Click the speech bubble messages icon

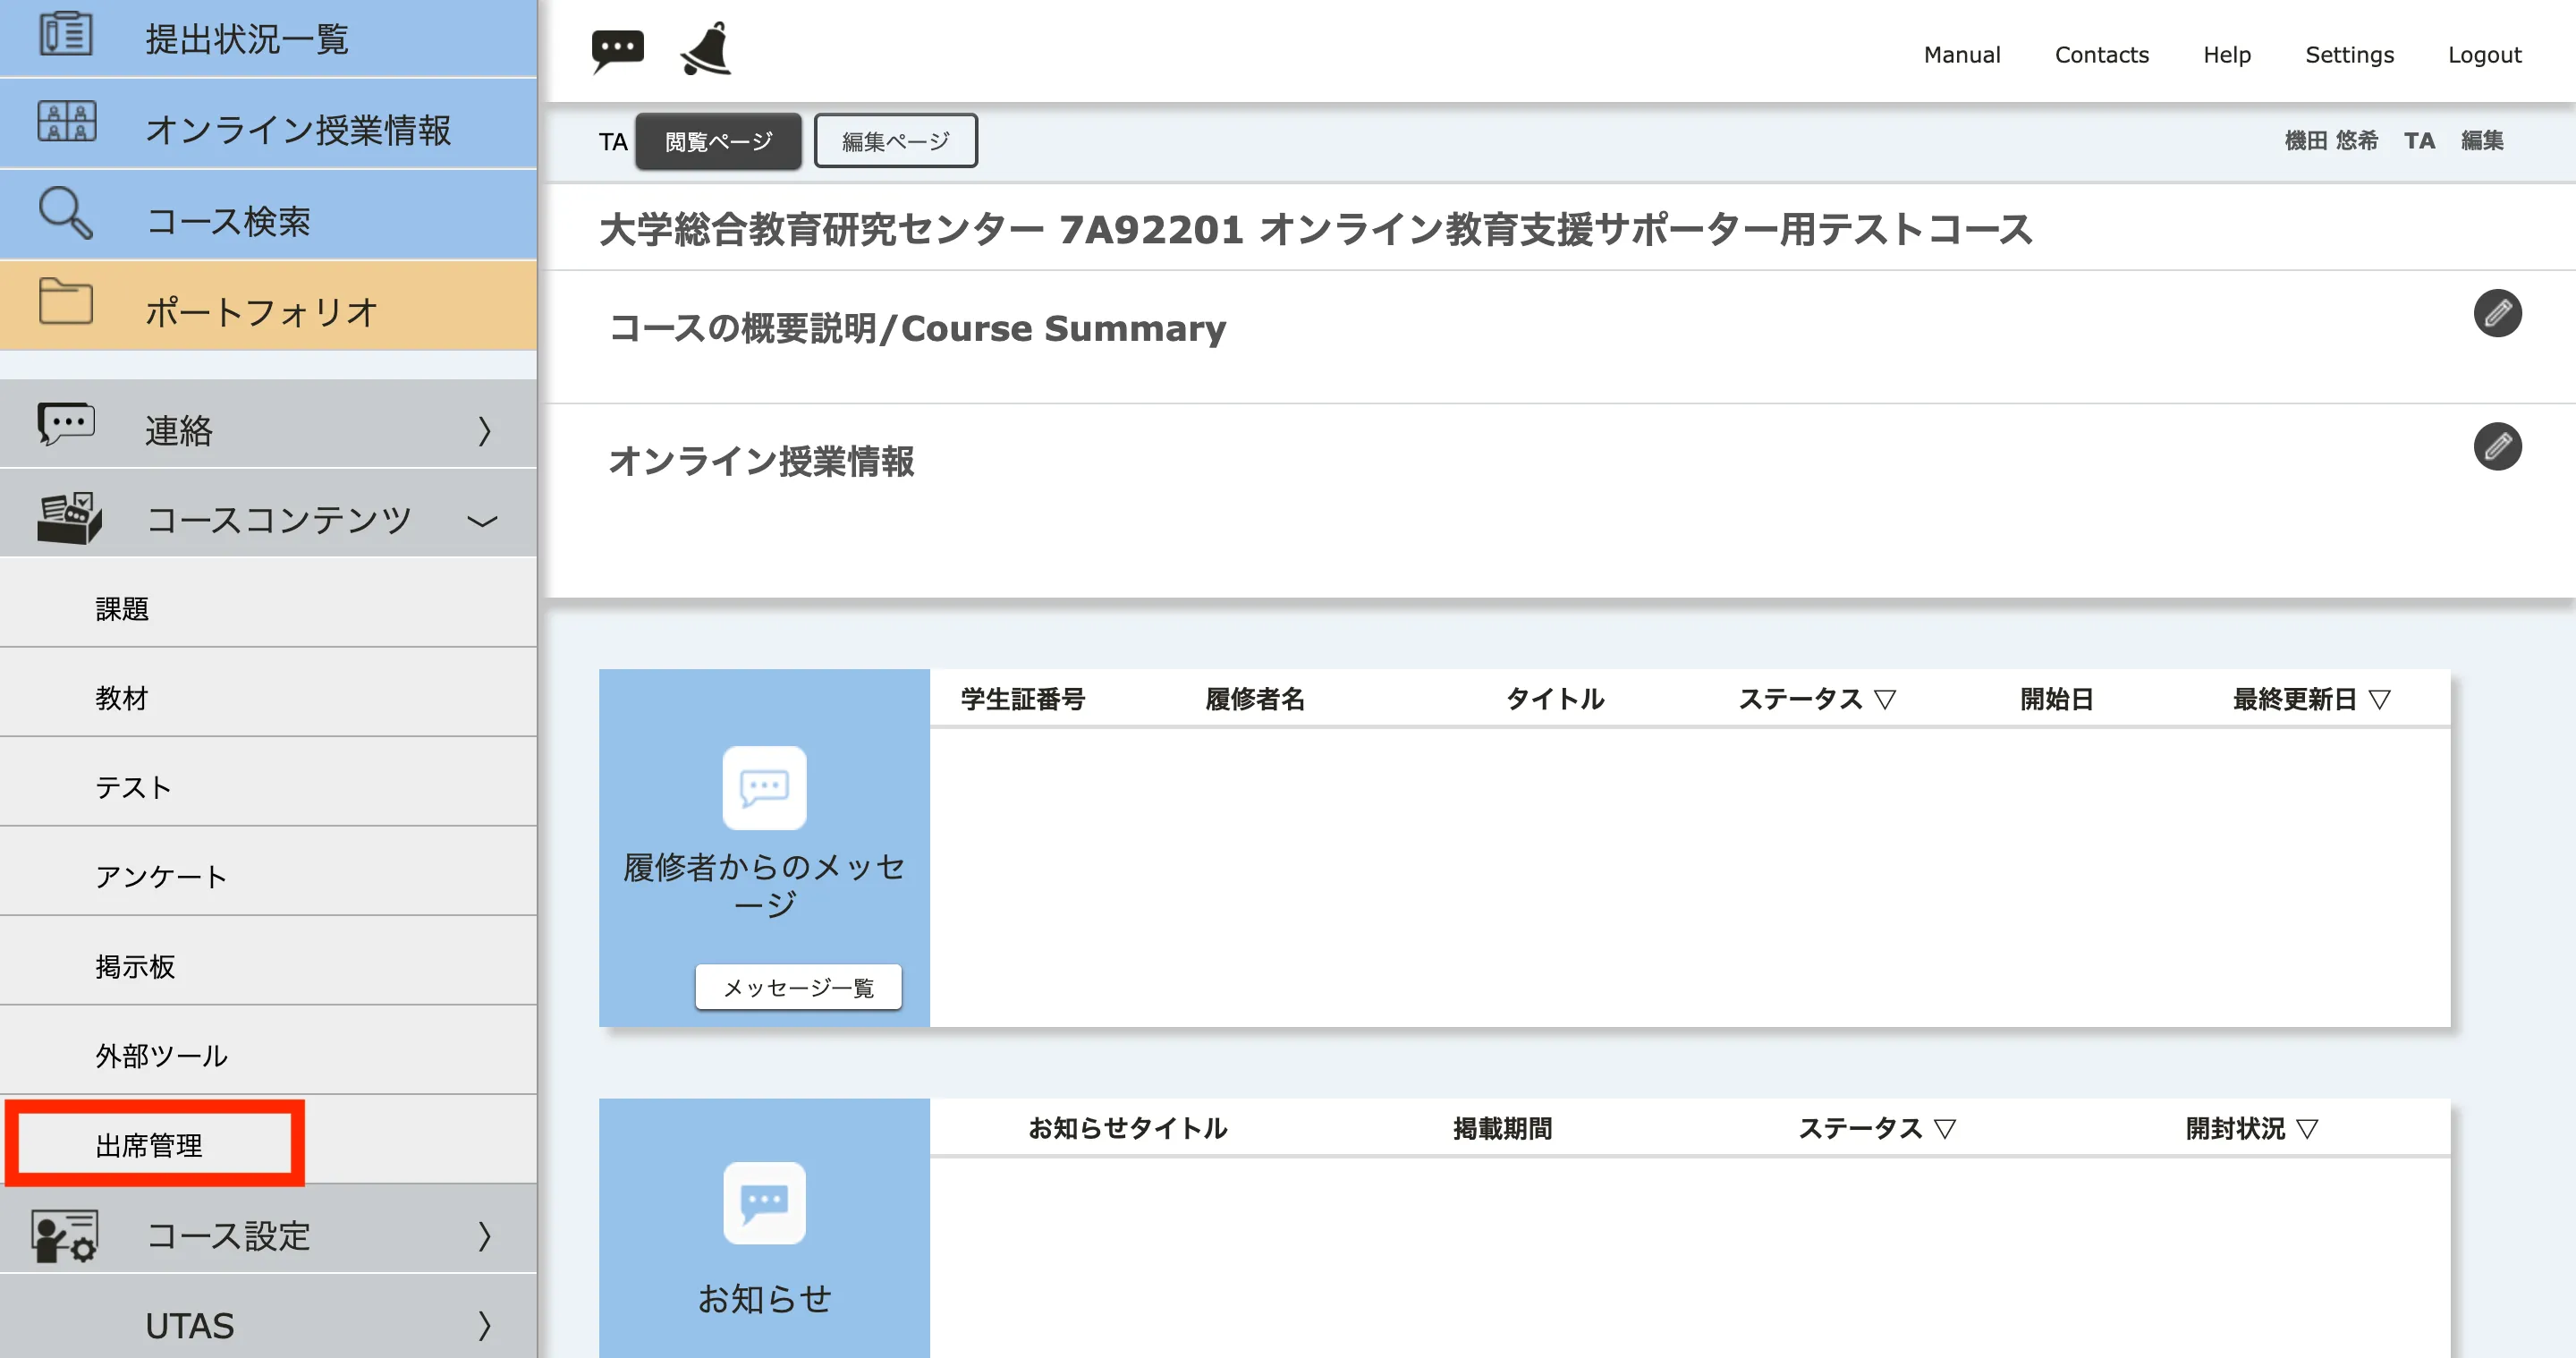pyautogui.click(x=617, y=49)
